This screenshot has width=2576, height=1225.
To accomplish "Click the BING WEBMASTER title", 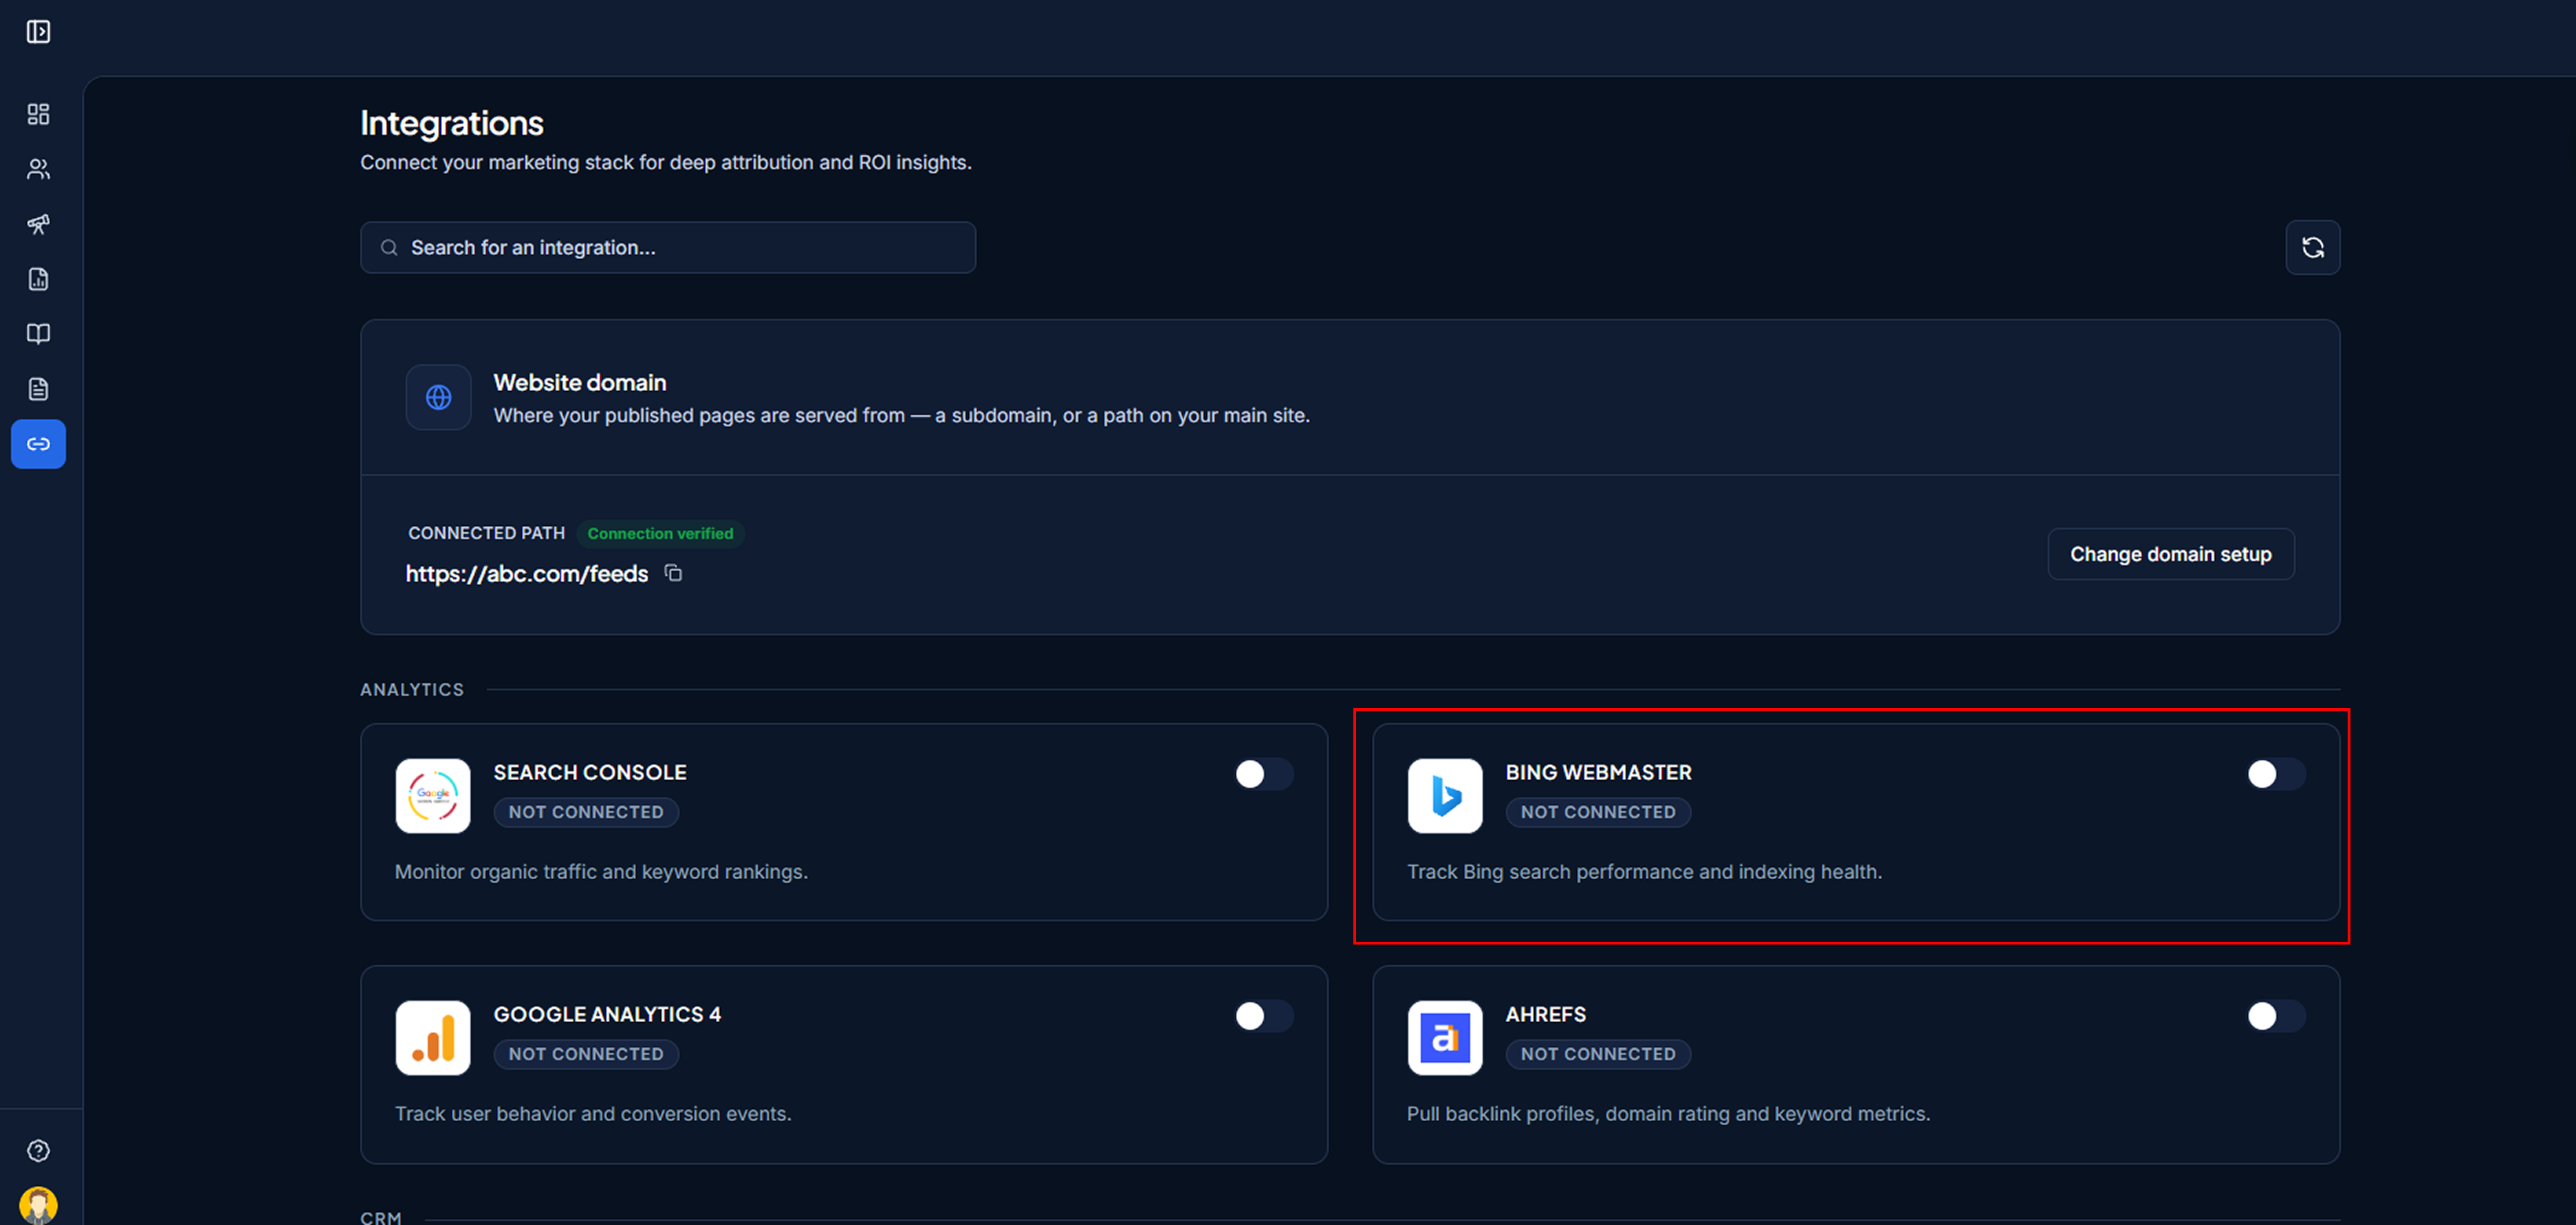I will (x=1599, y=773).
